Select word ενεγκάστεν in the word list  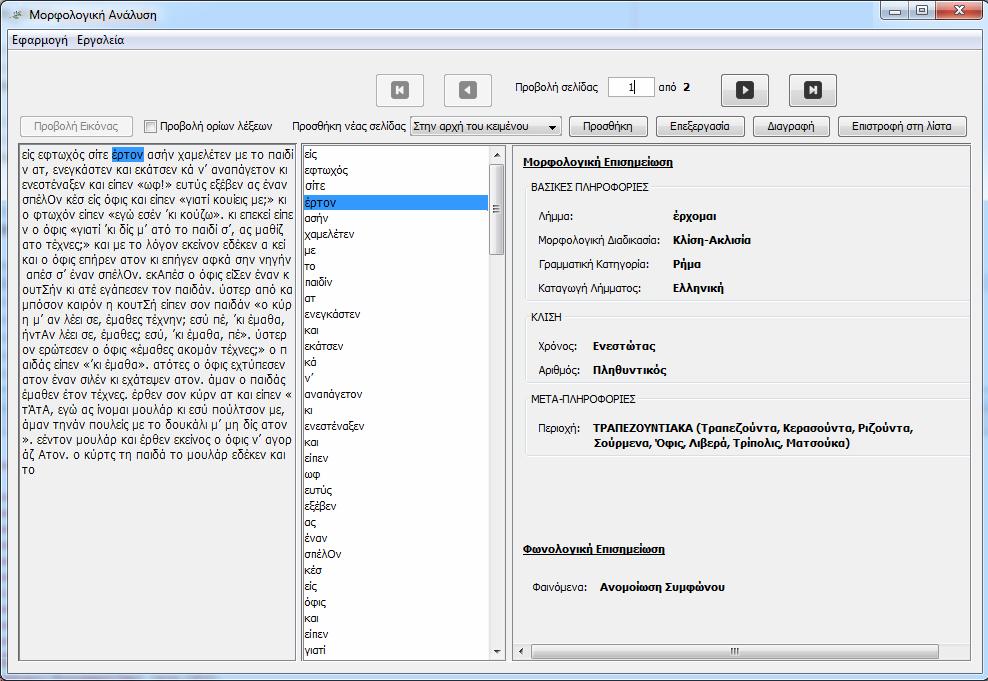(x=332, y=314)
